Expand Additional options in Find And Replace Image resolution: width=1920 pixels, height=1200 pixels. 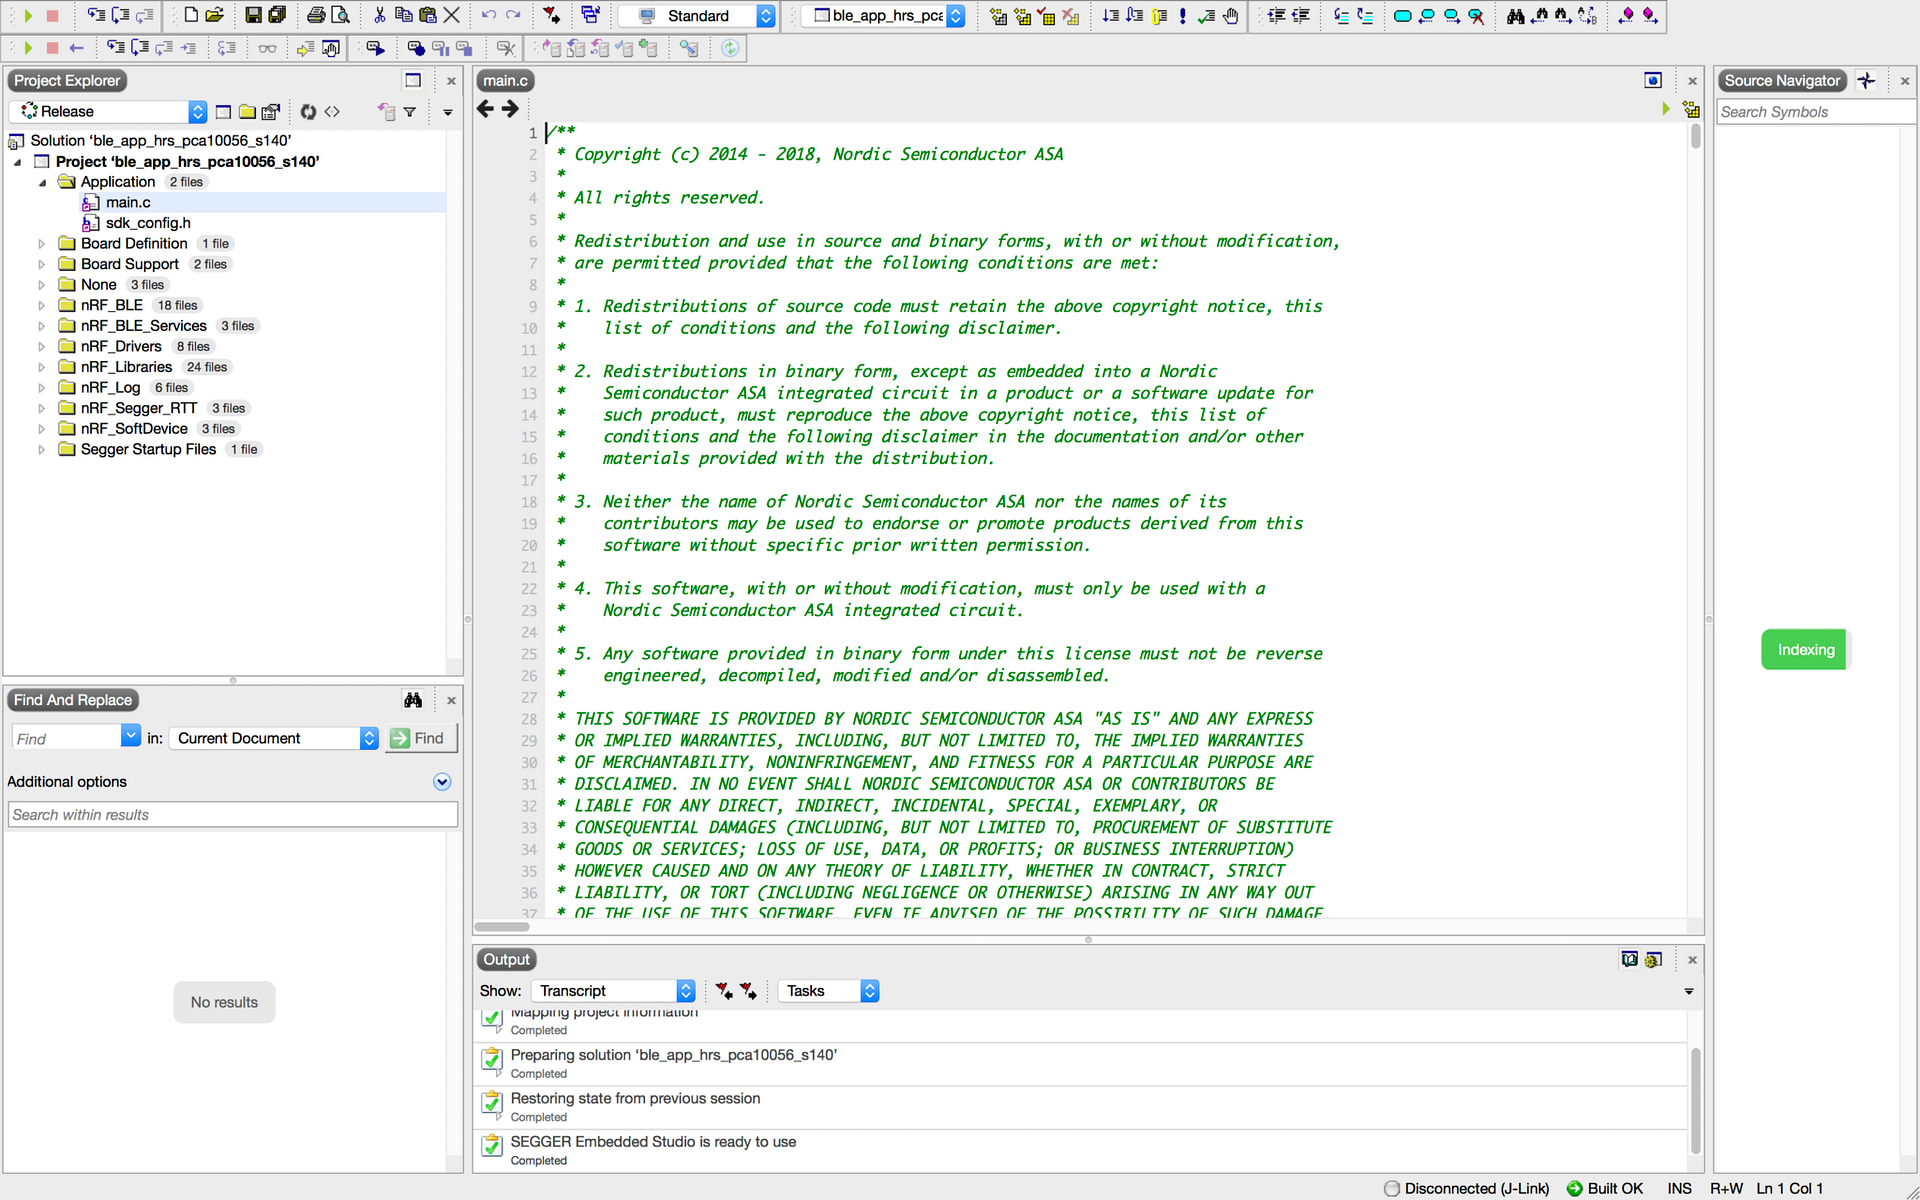pyautogui.click(x=441, y=781)
